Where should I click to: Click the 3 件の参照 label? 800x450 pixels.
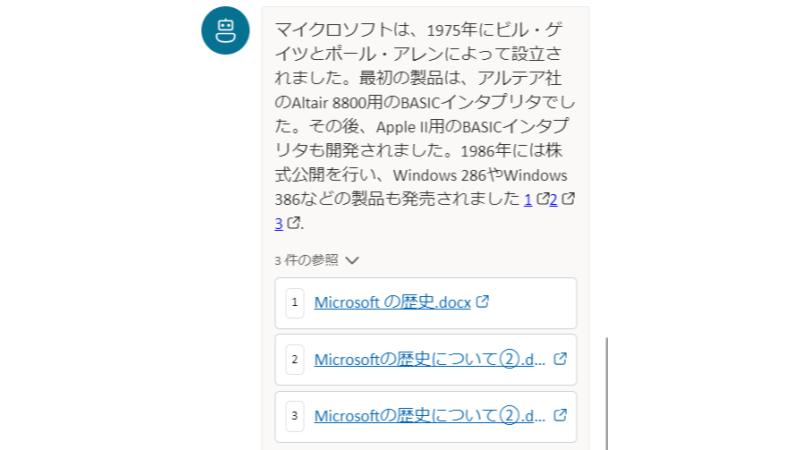click(x=306, y=260)
